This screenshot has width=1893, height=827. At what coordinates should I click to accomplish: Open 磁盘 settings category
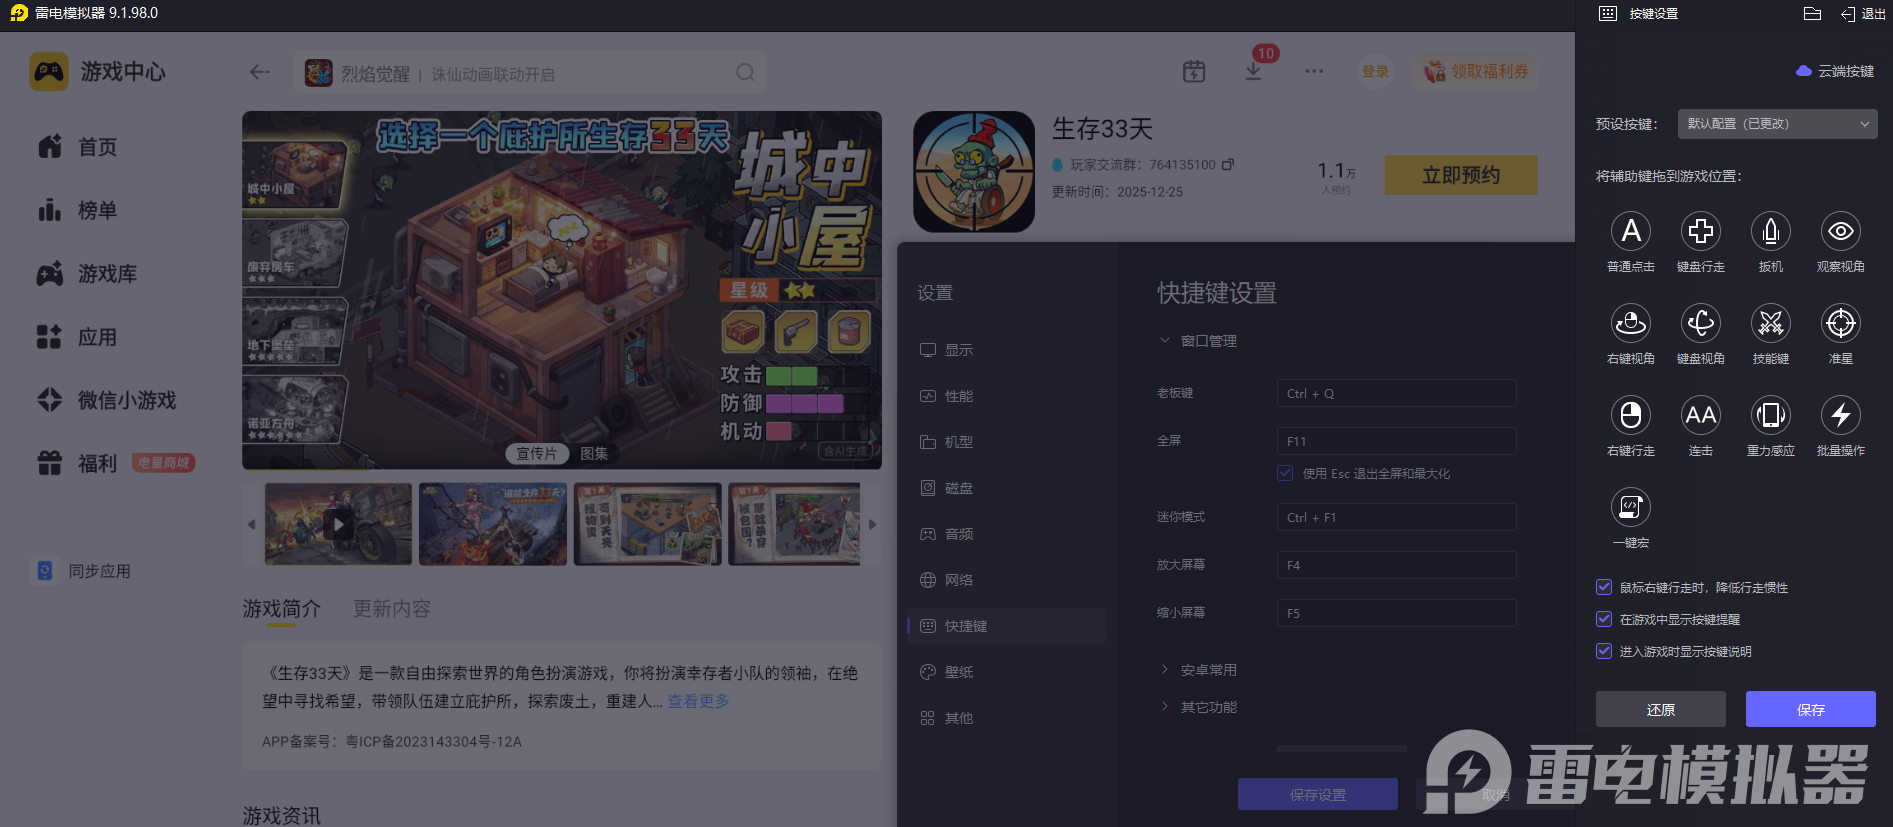click(x=947, y=488)
